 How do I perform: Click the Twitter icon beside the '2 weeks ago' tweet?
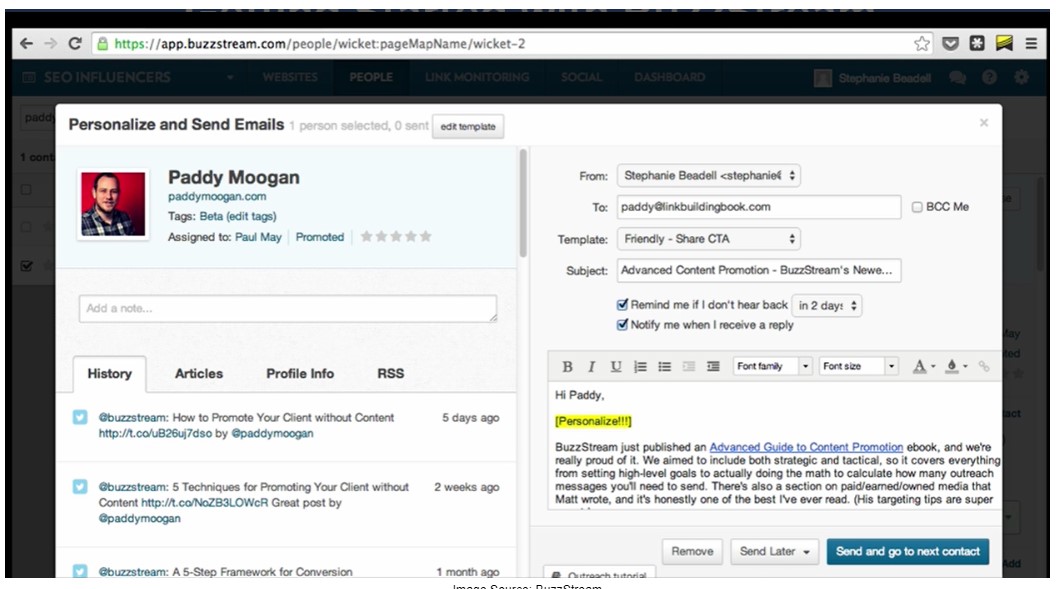point(80,486)
